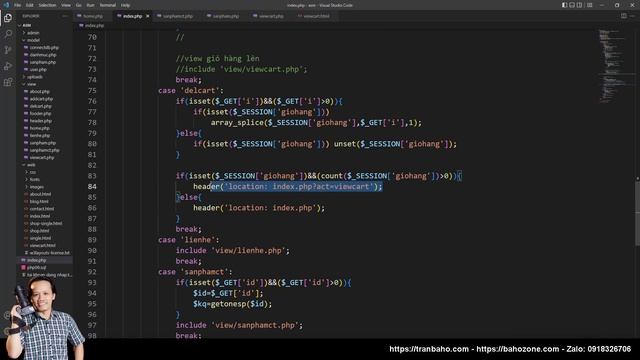Open connectdb.php in model folder
The image size is (640, 360).
click(44, 47)
